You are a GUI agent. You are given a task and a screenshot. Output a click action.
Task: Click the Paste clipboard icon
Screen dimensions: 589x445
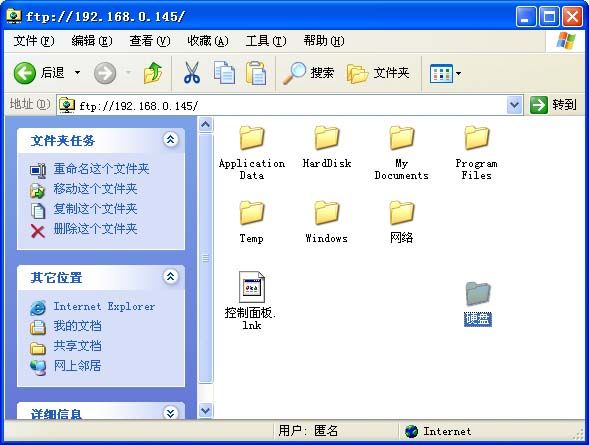(x=256, y=72)
